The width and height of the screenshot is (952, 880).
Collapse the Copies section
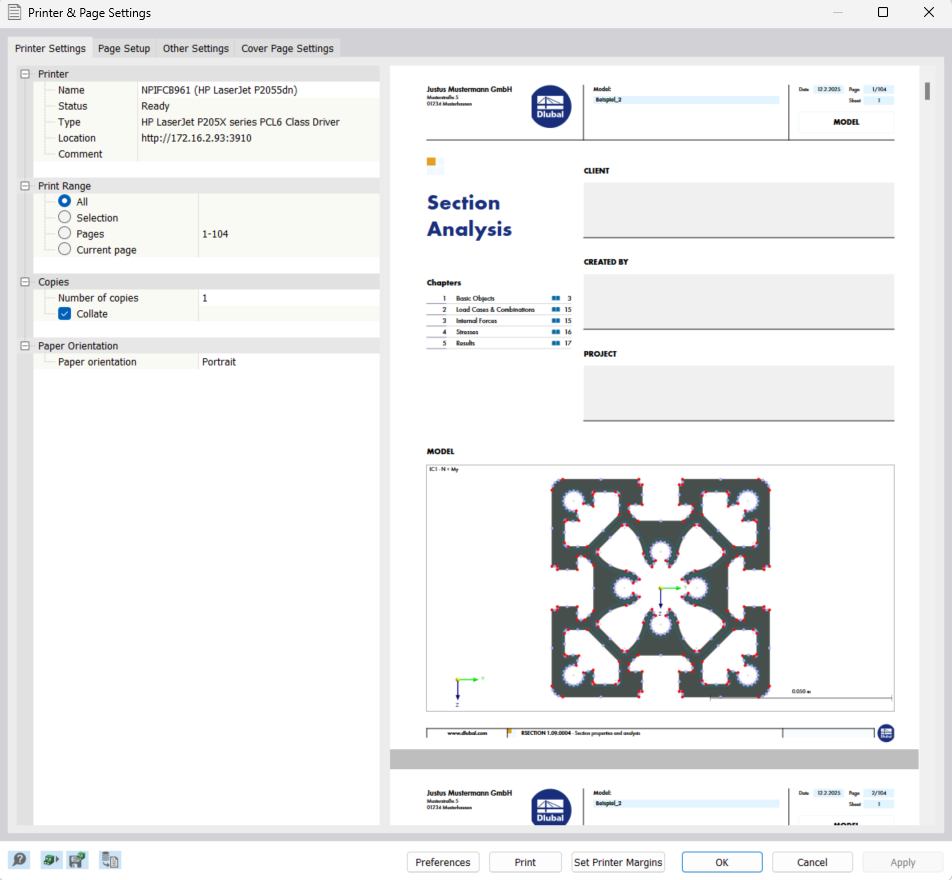tap(25, 281)
